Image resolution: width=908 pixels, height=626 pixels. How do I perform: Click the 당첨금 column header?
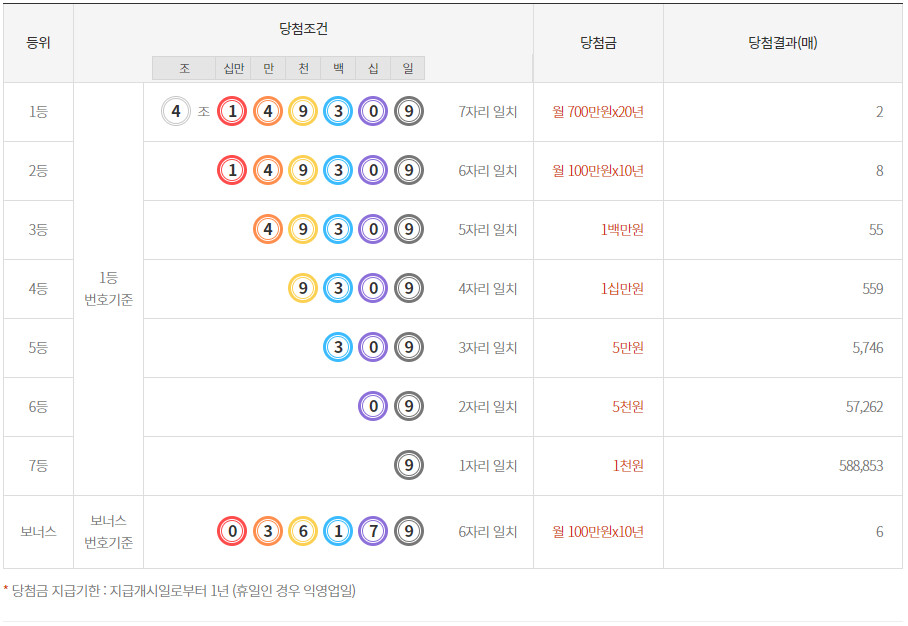pyautogui.click(x=598, y=43)
